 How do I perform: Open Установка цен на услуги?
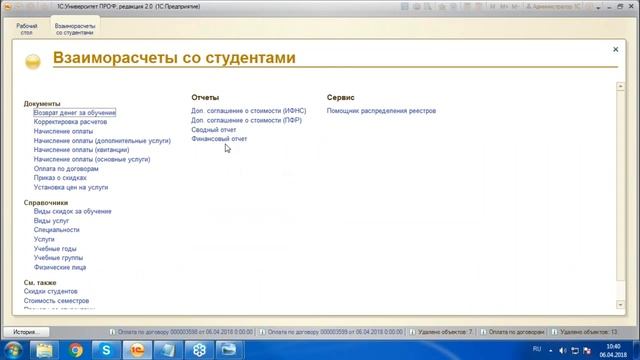coord(71,187)
